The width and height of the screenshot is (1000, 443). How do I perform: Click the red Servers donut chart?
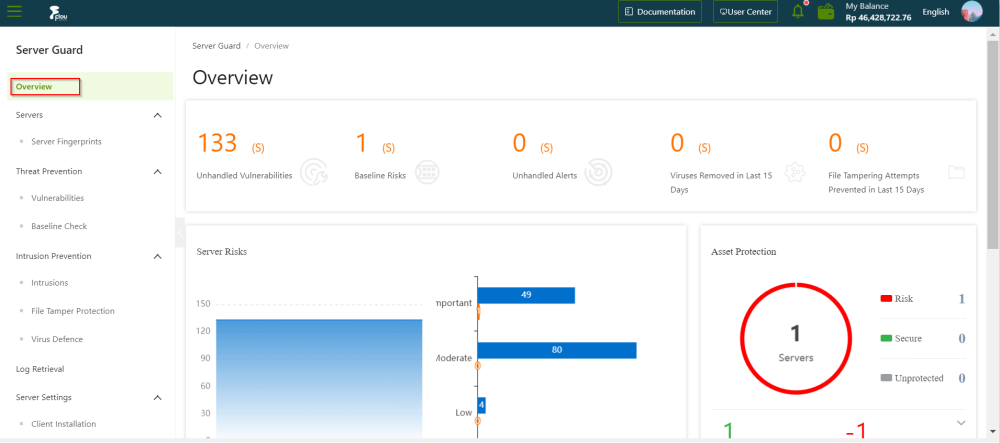(x=795, y=338)
